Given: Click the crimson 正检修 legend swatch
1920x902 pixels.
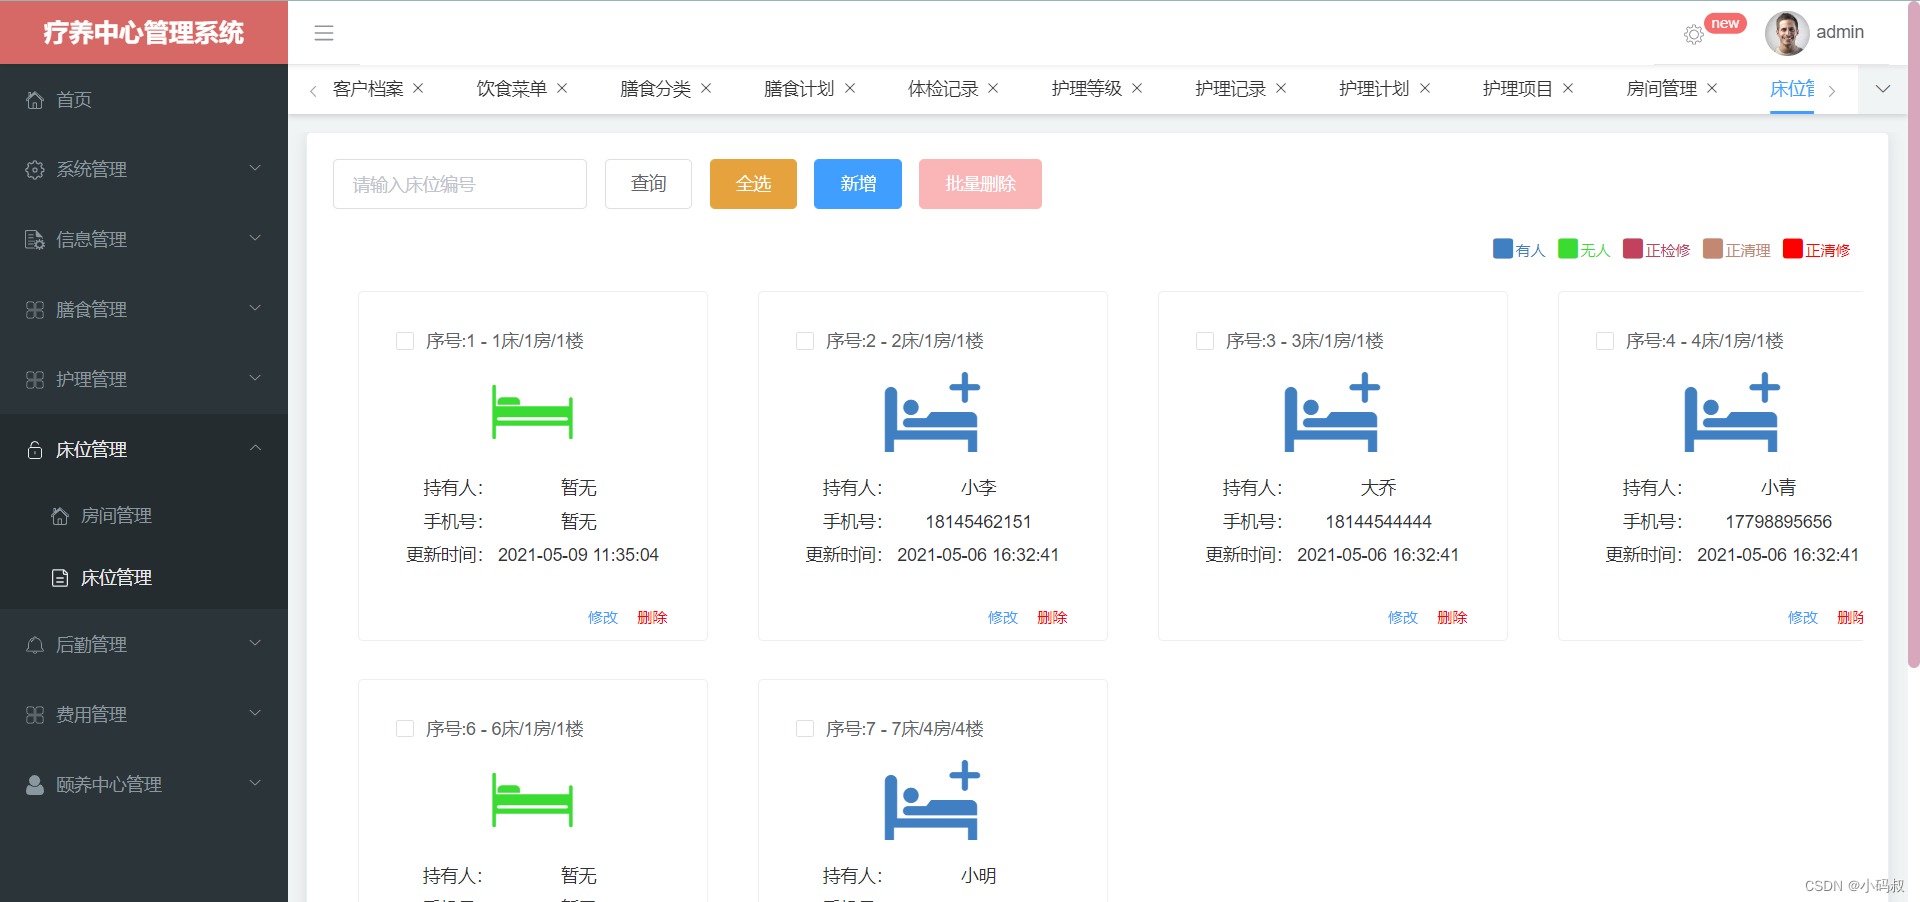Looking at the screenshot, I should pos(1633,249).
